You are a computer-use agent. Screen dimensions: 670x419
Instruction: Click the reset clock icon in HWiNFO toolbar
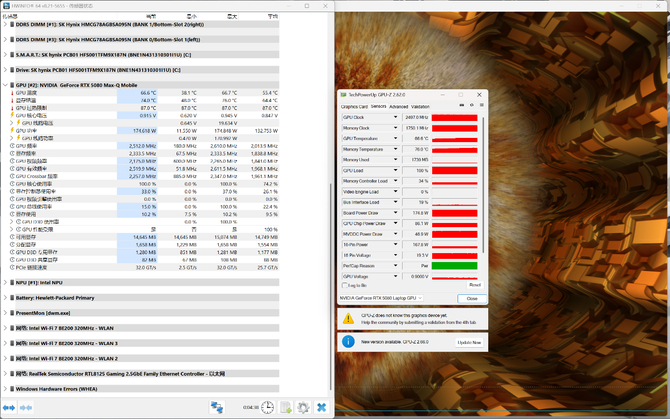click(x=267, y=407)
